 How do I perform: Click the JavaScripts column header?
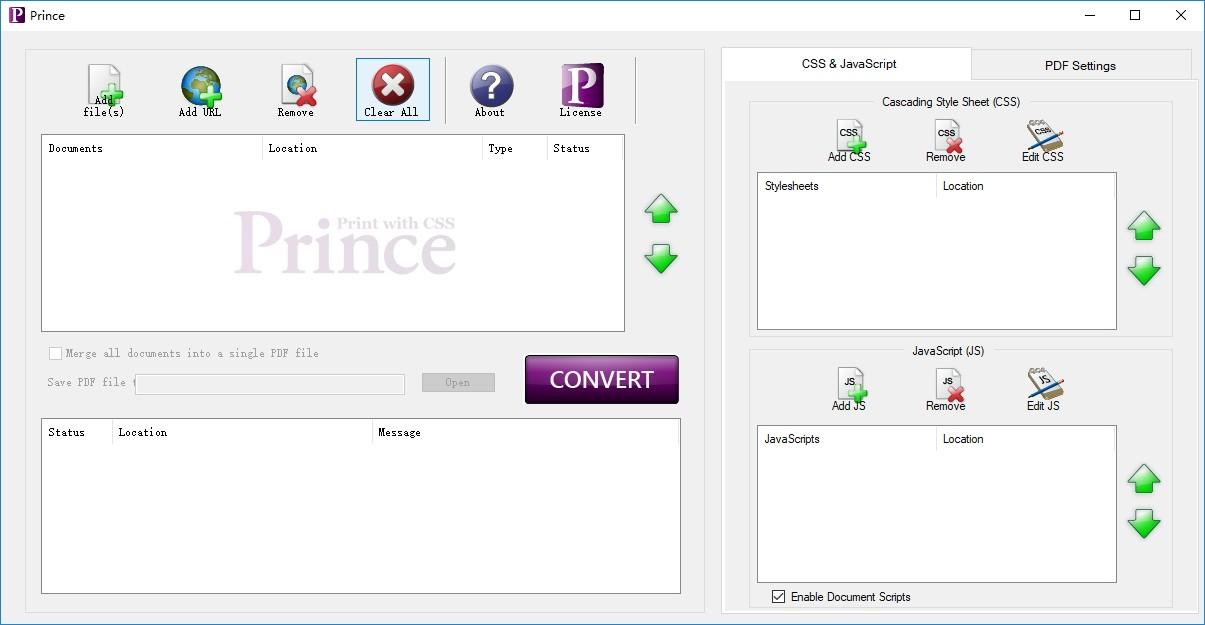pos(847,439)
